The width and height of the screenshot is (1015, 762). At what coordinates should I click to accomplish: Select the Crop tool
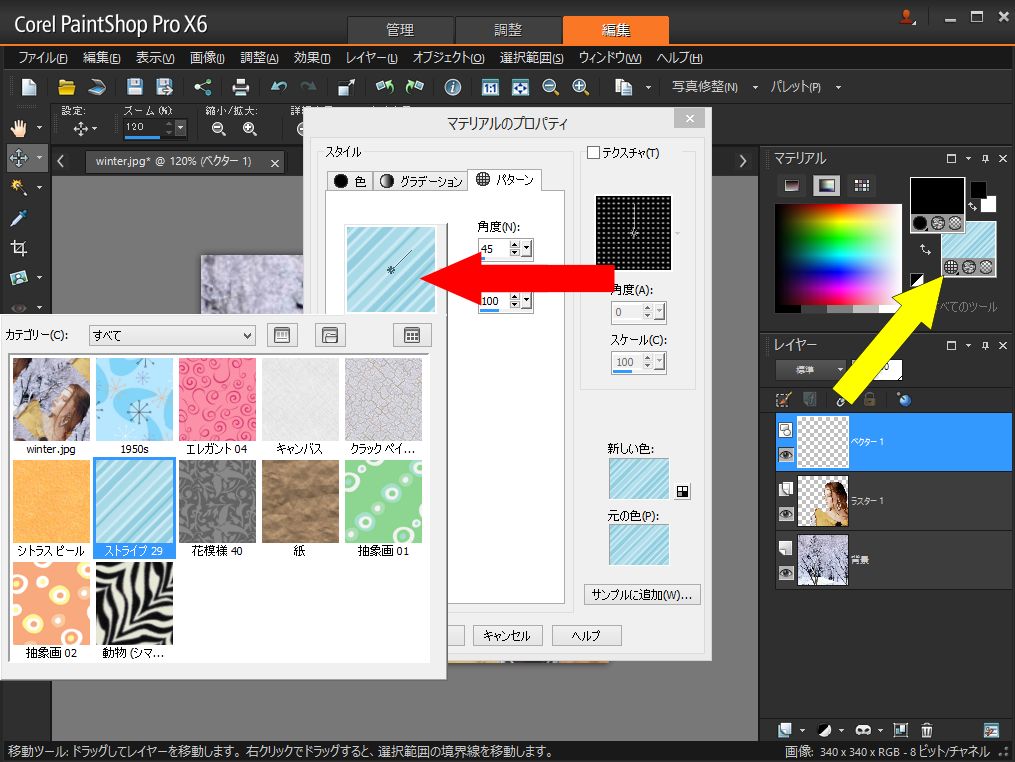coord(19,248)
